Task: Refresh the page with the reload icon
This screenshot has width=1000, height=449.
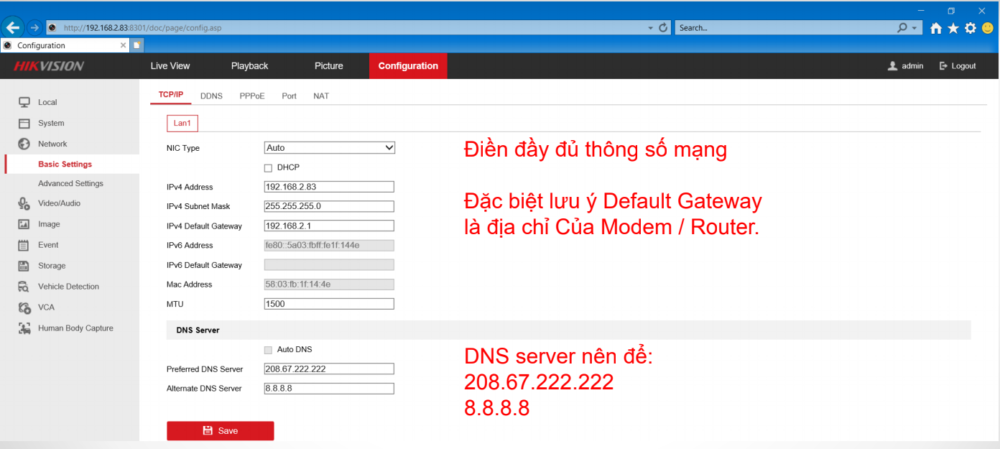Action: coord(663,28)
